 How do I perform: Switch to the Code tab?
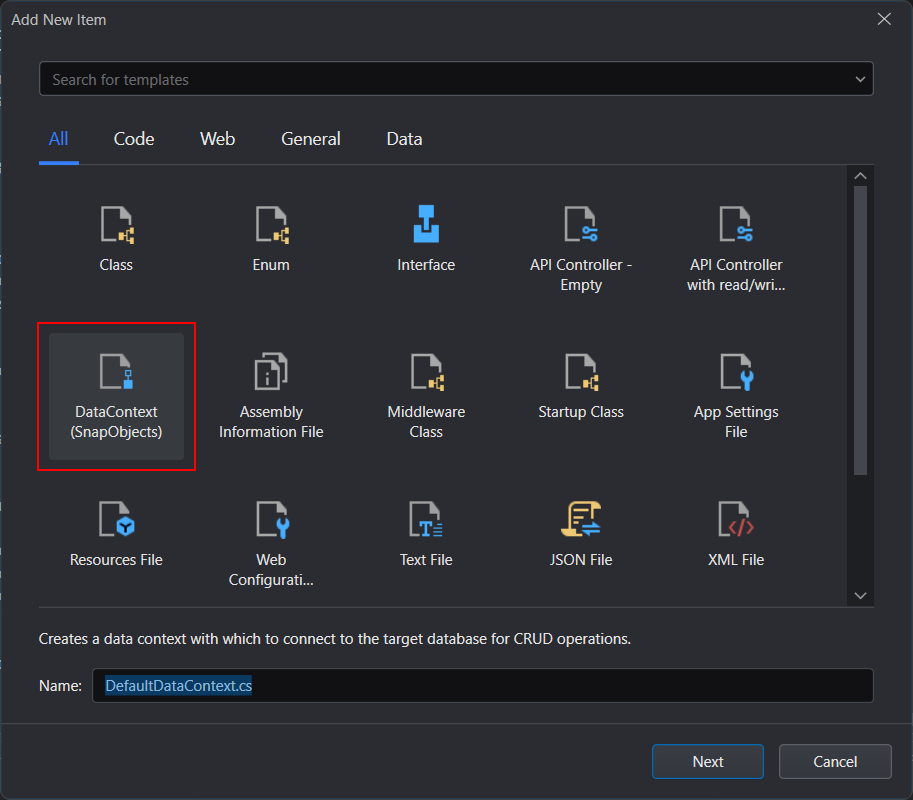point(134,139)
